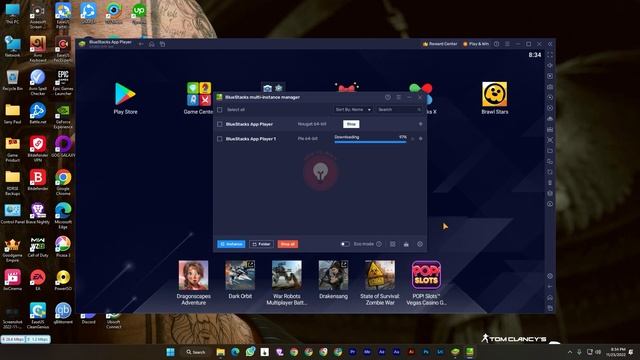
Task: Open Brave Nightly desktop shortcut
Action: click(x=38, y=214)
